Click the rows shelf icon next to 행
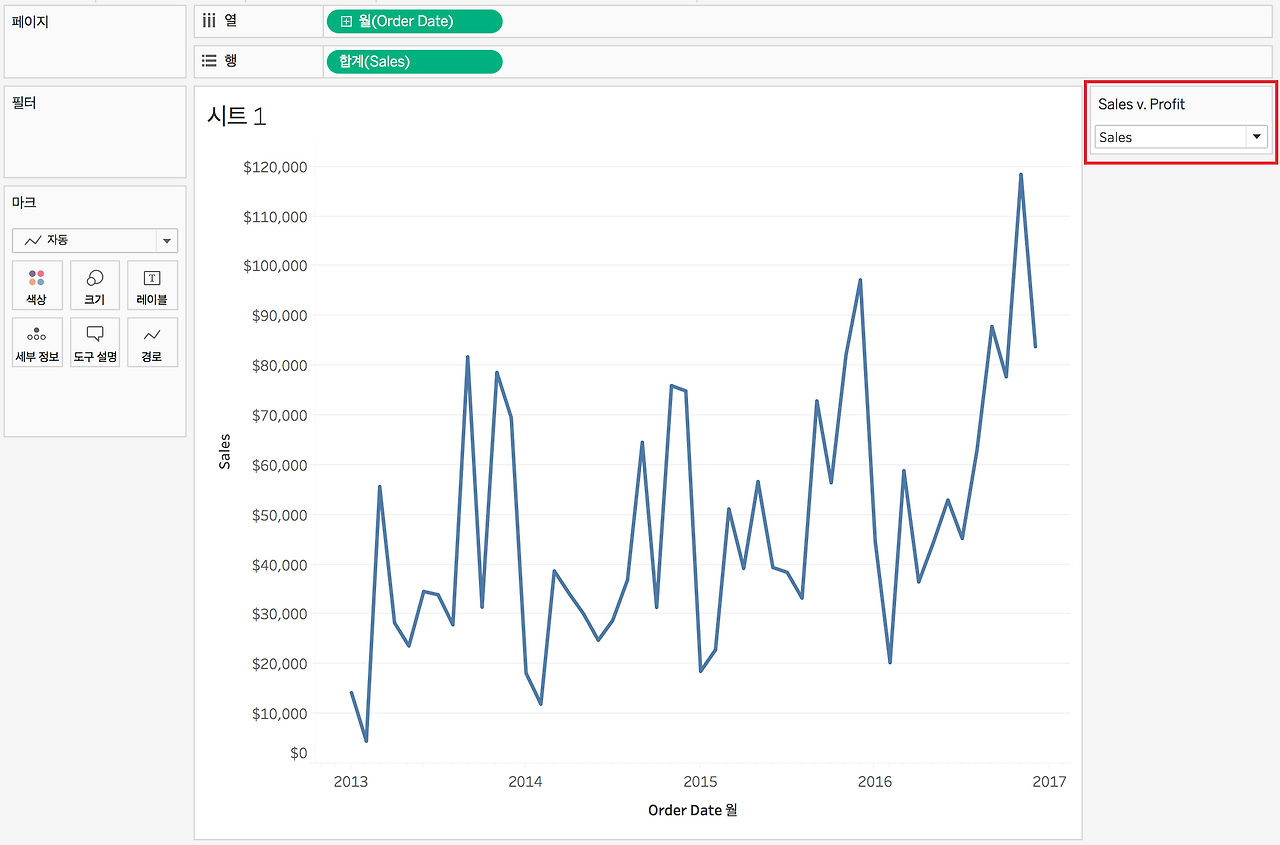This screenshot has height=845, width=1280. pos(209,61)
